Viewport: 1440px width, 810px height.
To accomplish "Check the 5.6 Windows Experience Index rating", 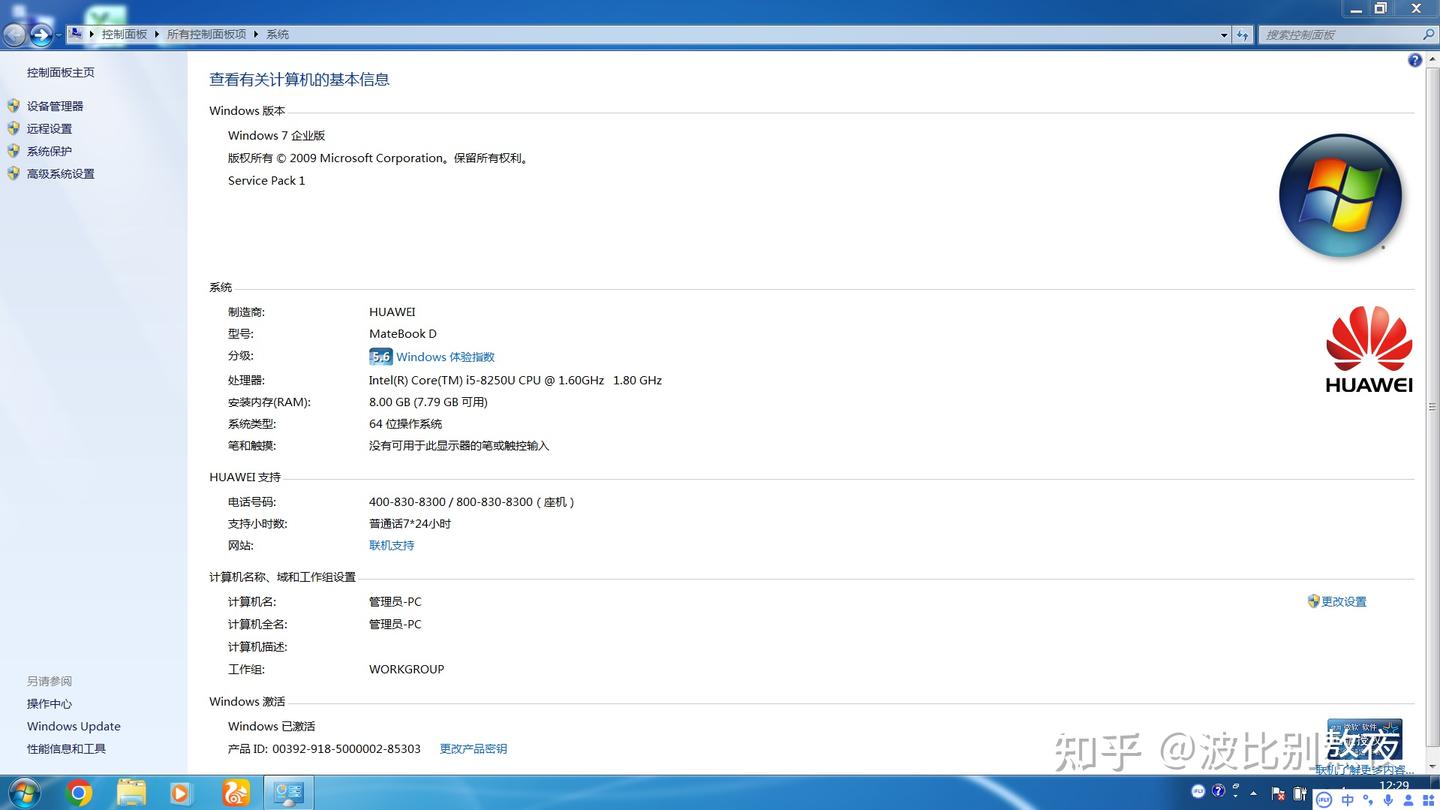I will pos(432,356).
